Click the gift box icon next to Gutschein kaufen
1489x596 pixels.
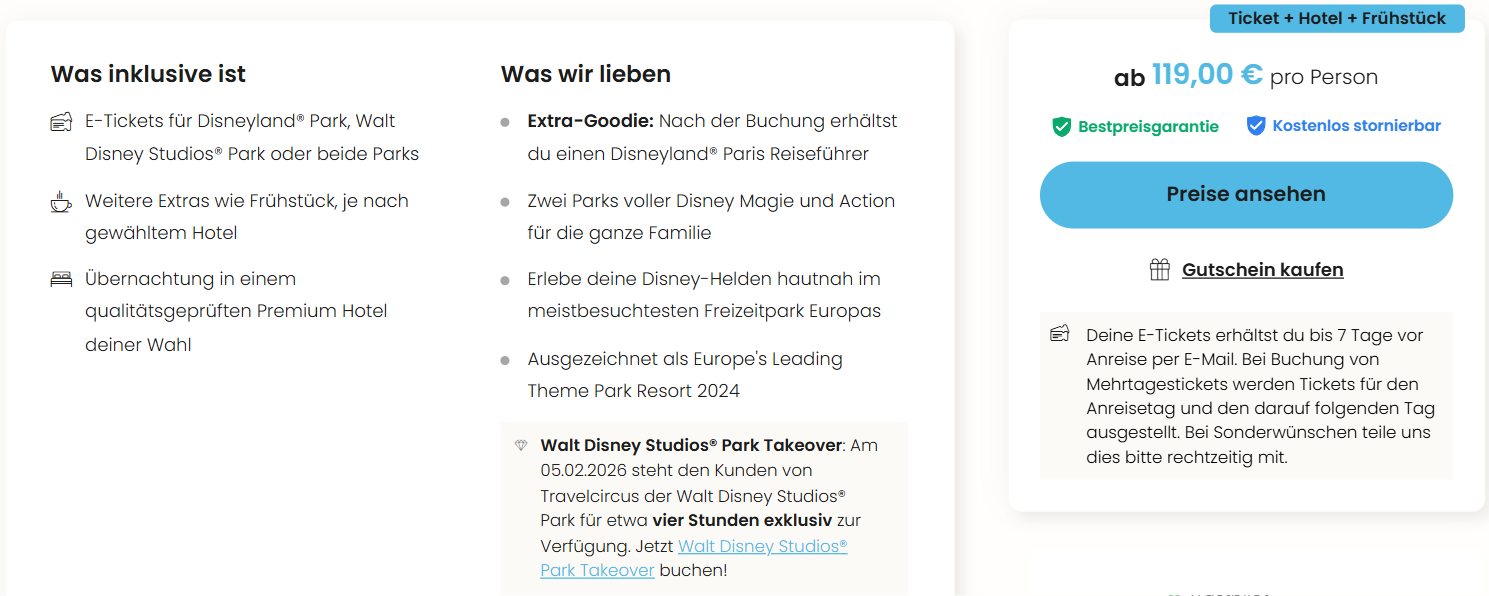[1159, 269]
